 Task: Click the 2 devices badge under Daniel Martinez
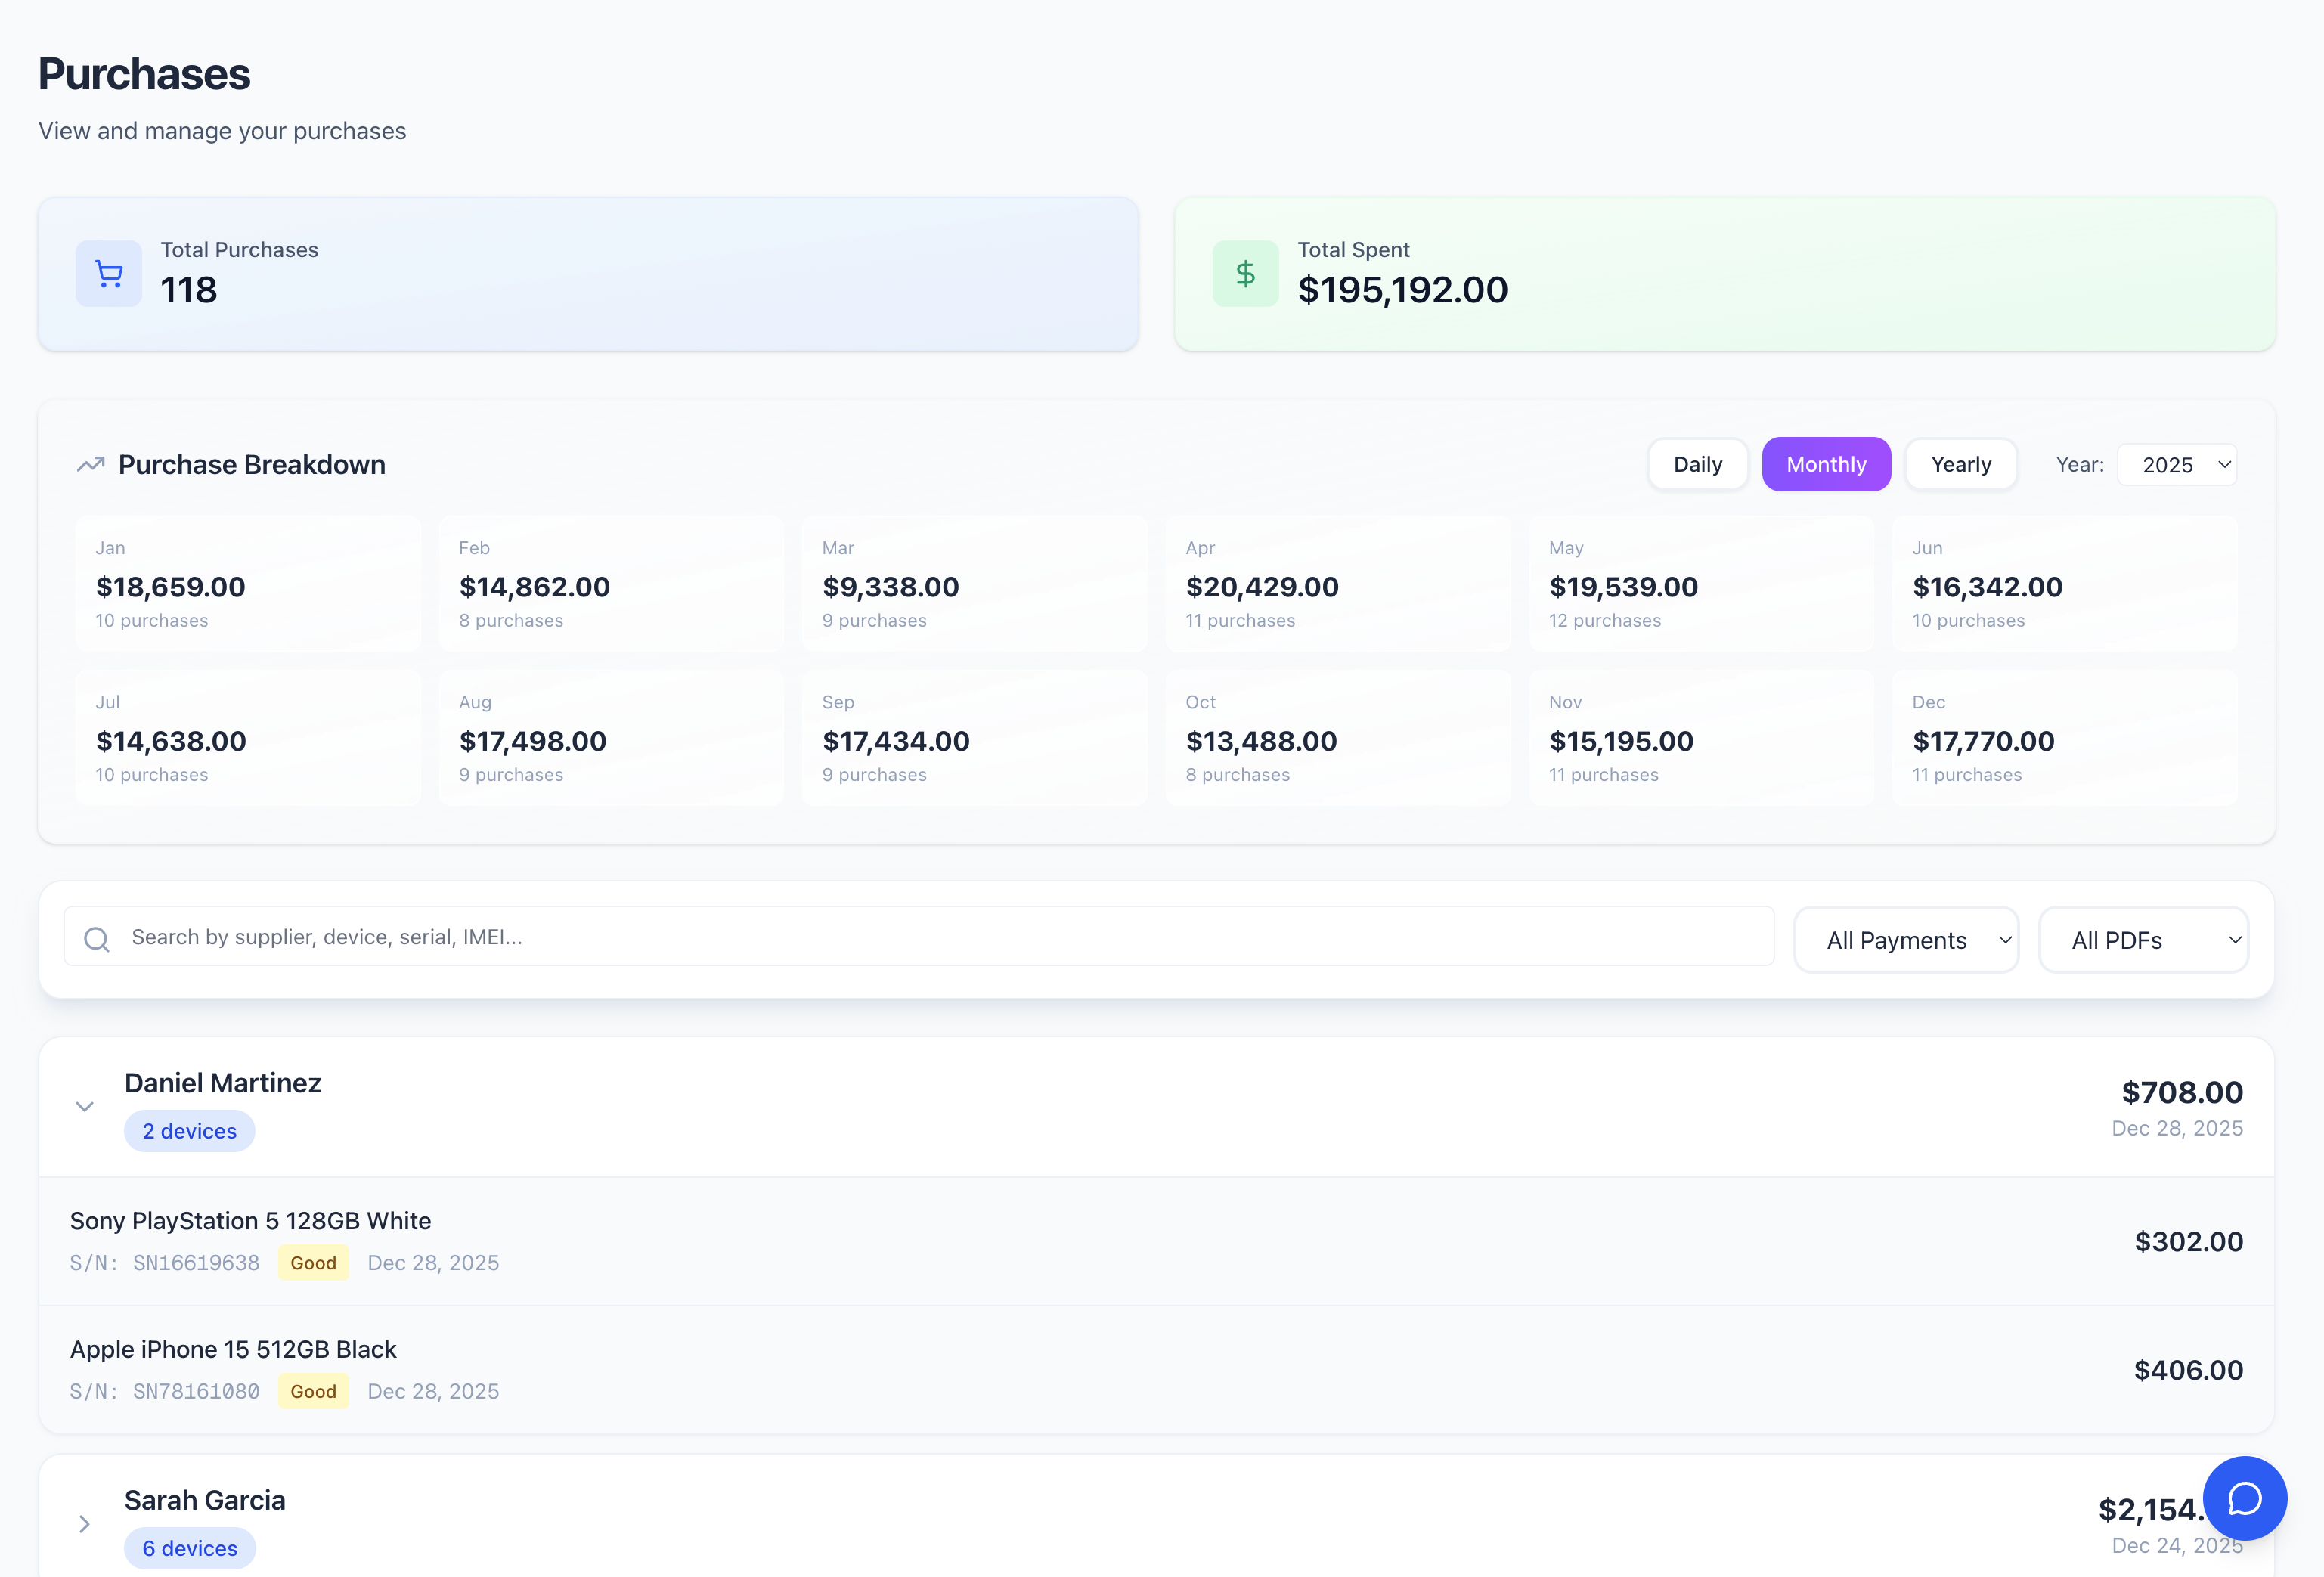189,1131
